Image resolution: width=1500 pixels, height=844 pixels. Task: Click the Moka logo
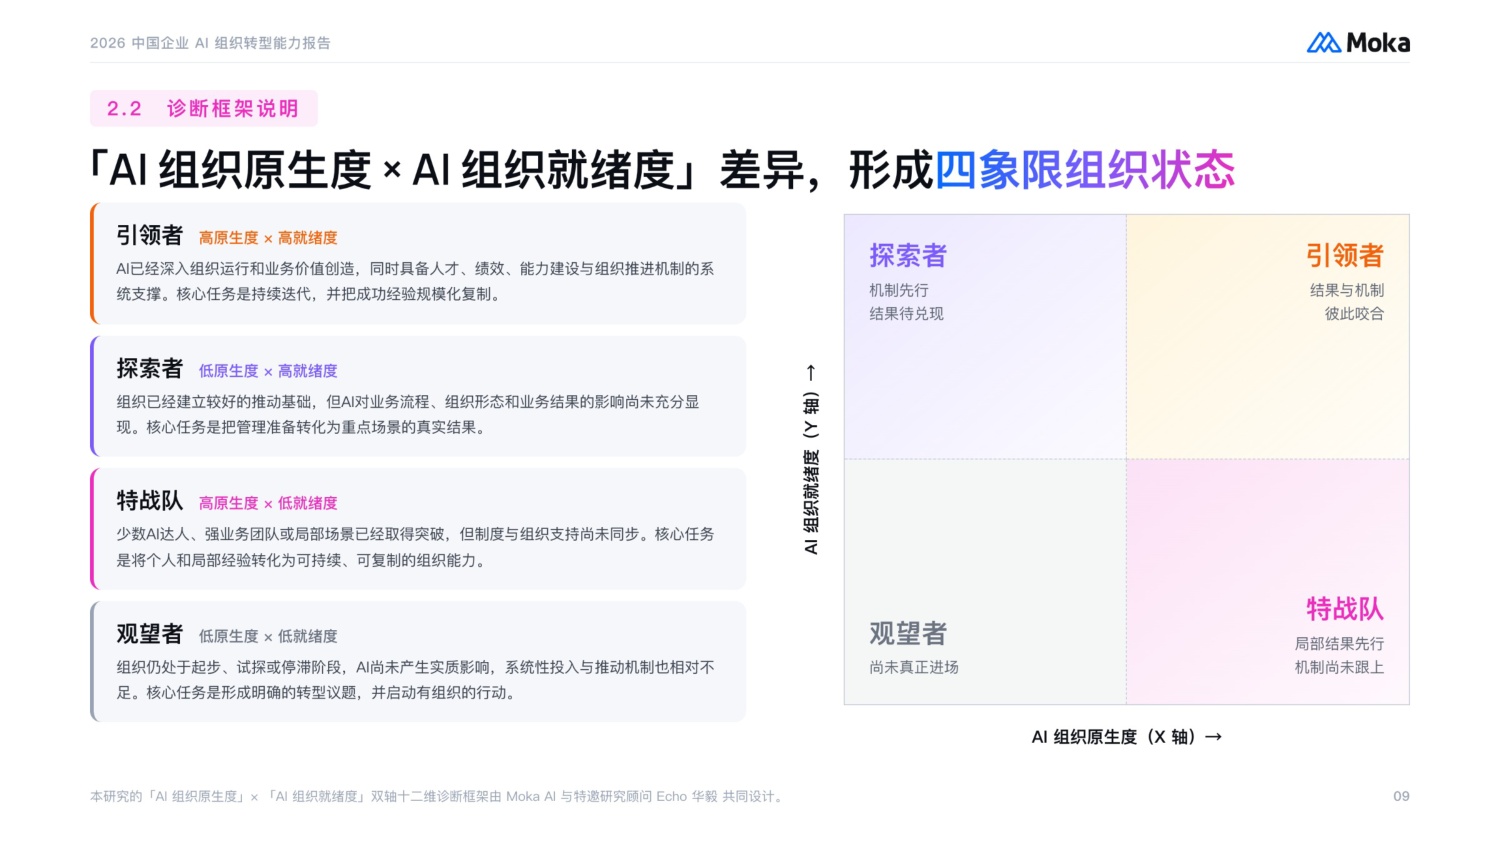pos(1358,43)
